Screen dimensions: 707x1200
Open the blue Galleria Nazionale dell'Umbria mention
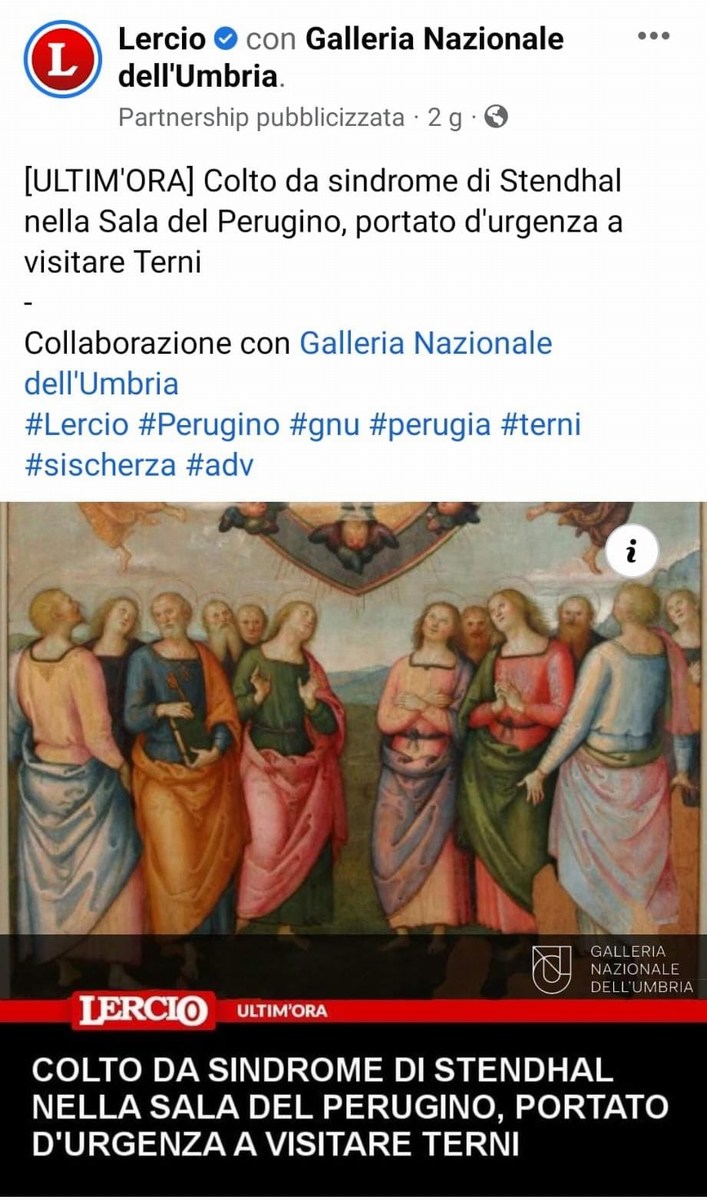[x=288, y=363]
